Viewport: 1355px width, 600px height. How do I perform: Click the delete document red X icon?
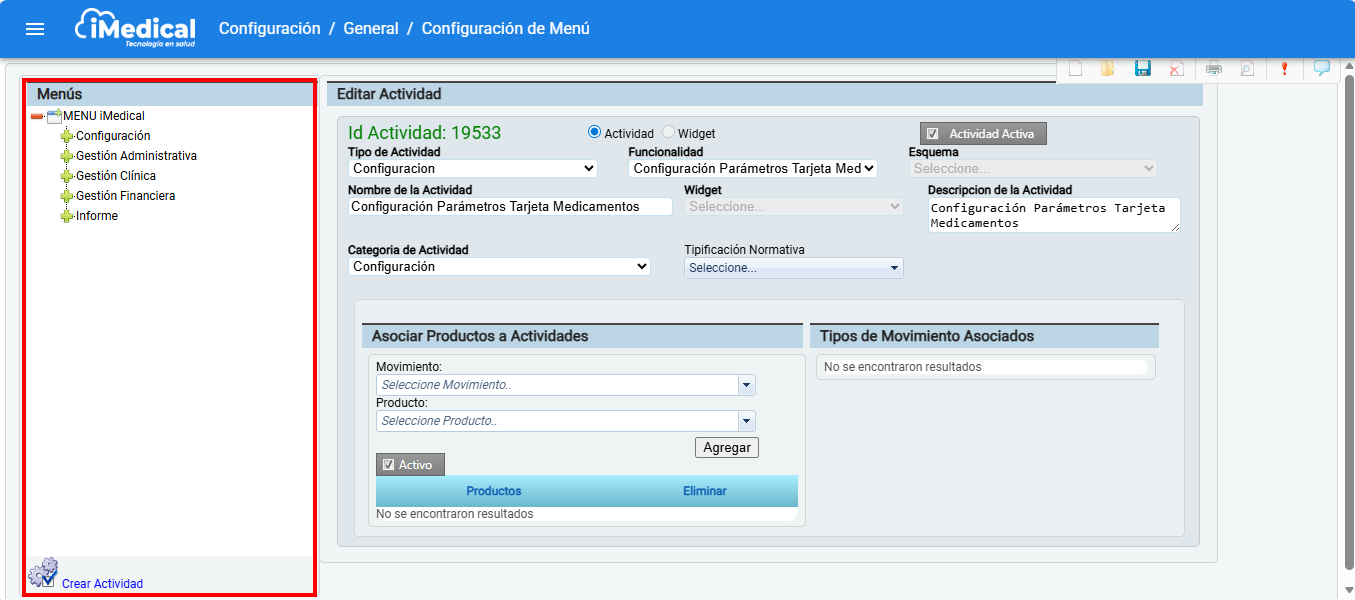[x=1177, y=68]
